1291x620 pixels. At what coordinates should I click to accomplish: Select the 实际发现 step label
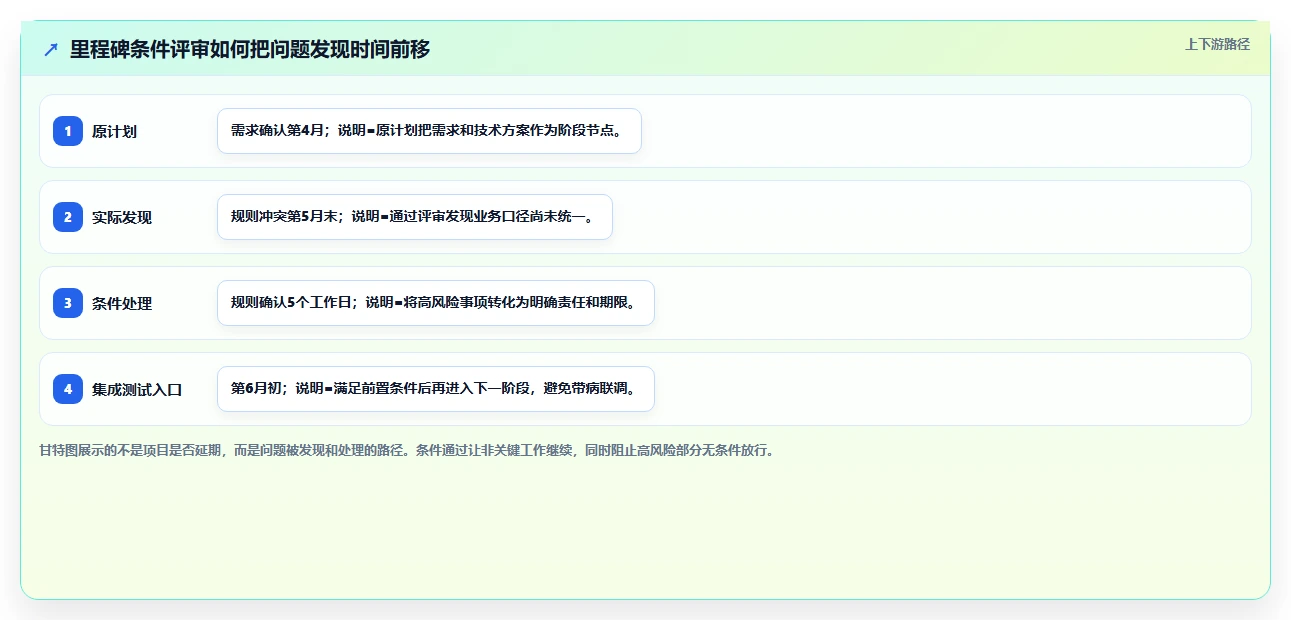pos(122,217)
